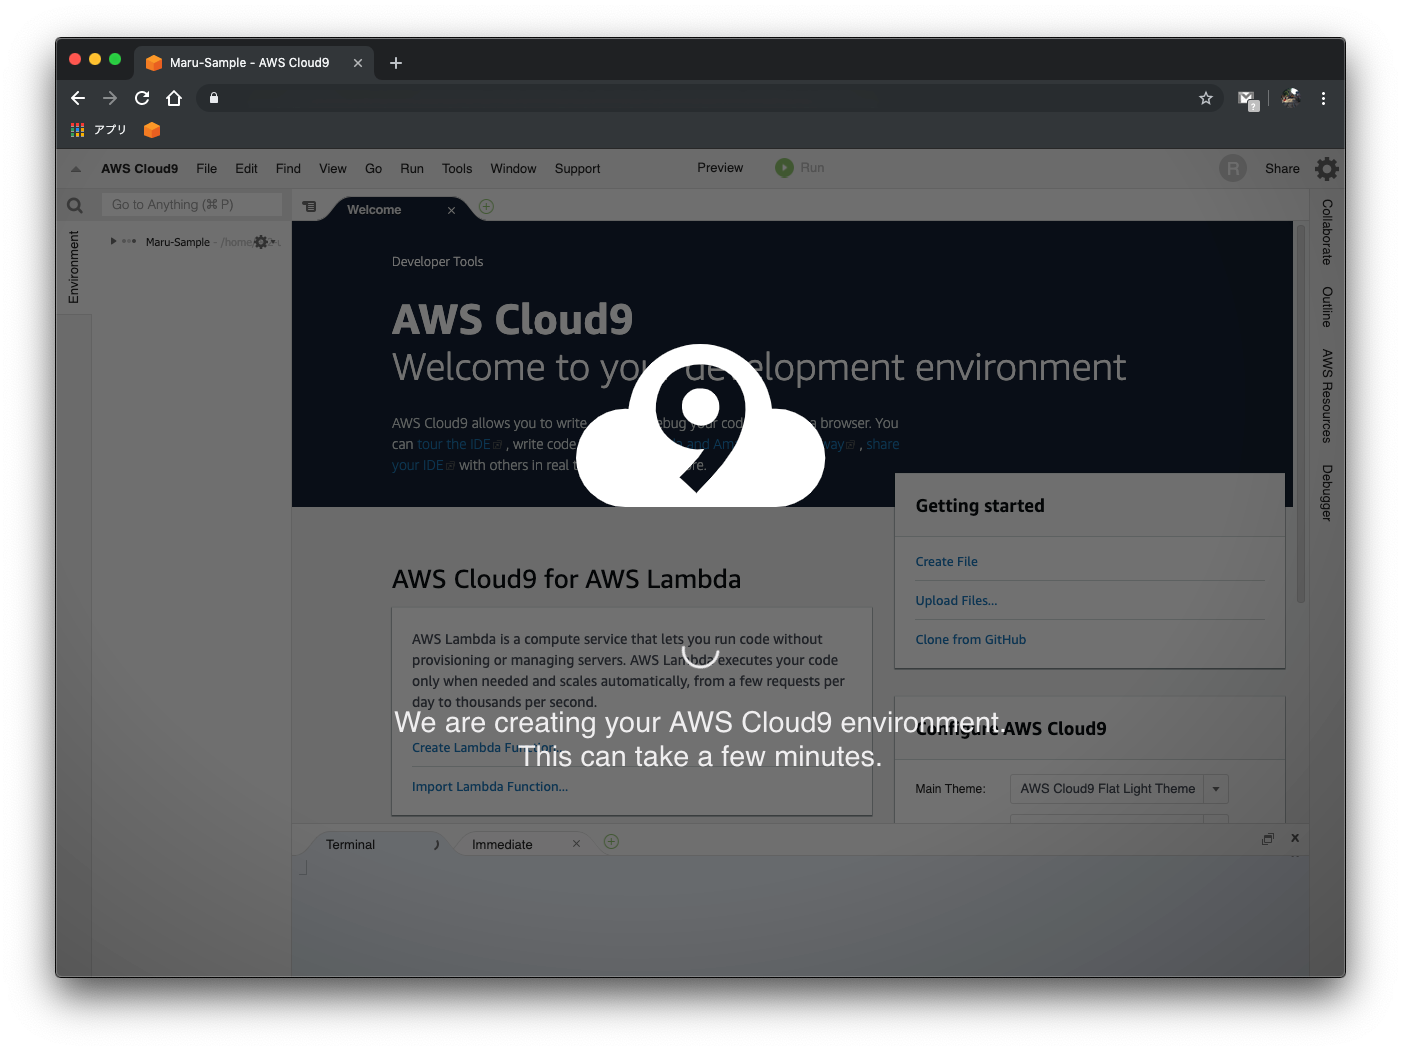This screenshot has width=1401, height=1051.
Task: Close the console panel
Action: pyautogui.click(x=1295, y=838)
